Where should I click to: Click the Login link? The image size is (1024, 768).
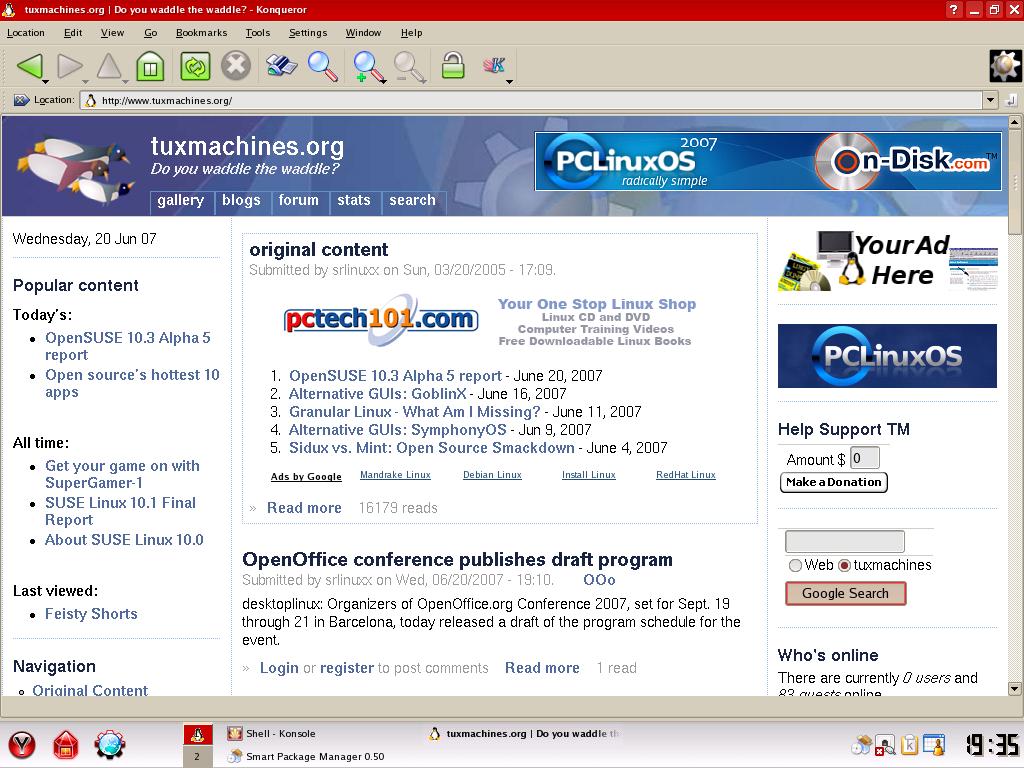[279, 668]
